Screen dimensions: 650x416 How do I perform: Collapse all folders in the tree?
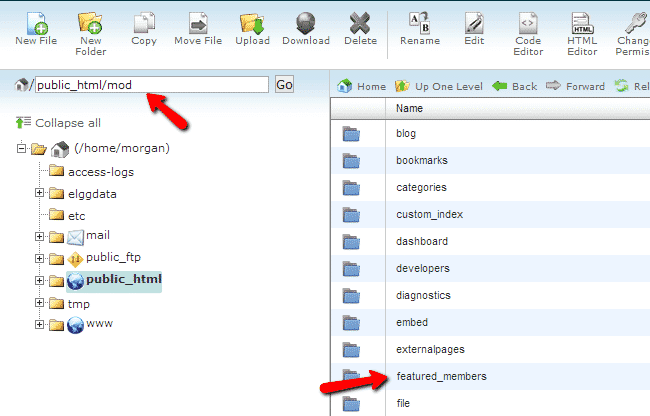(x=58, y=123)
